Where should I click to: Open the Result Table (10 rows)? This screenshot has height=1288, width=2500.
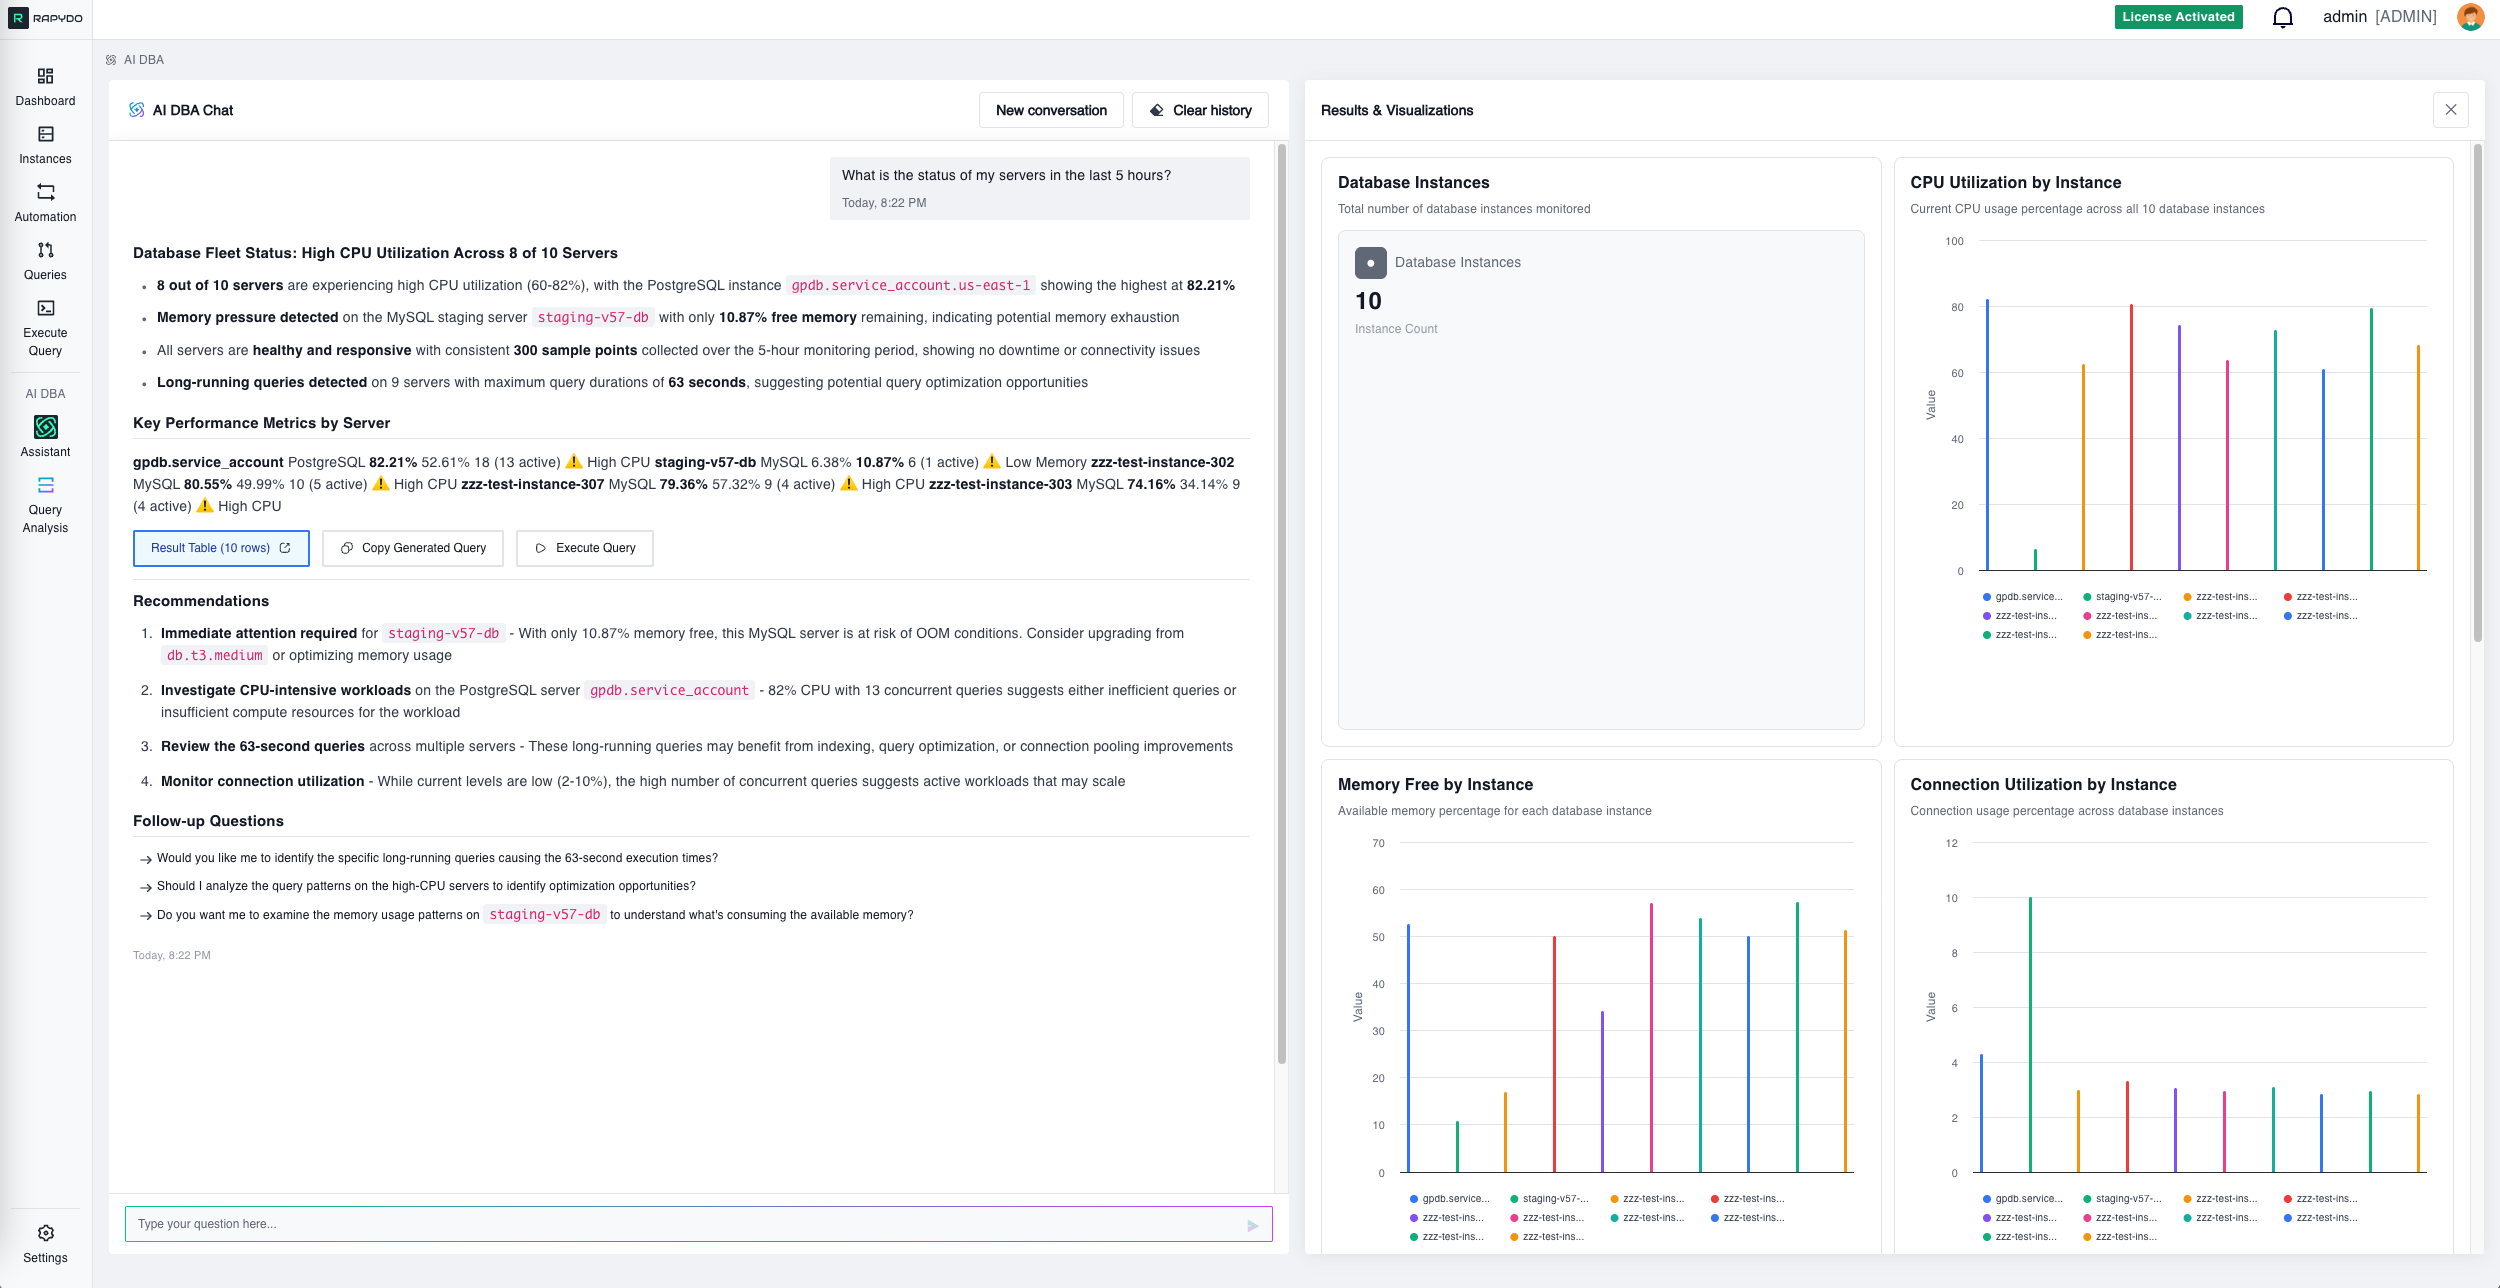[221, 548]
